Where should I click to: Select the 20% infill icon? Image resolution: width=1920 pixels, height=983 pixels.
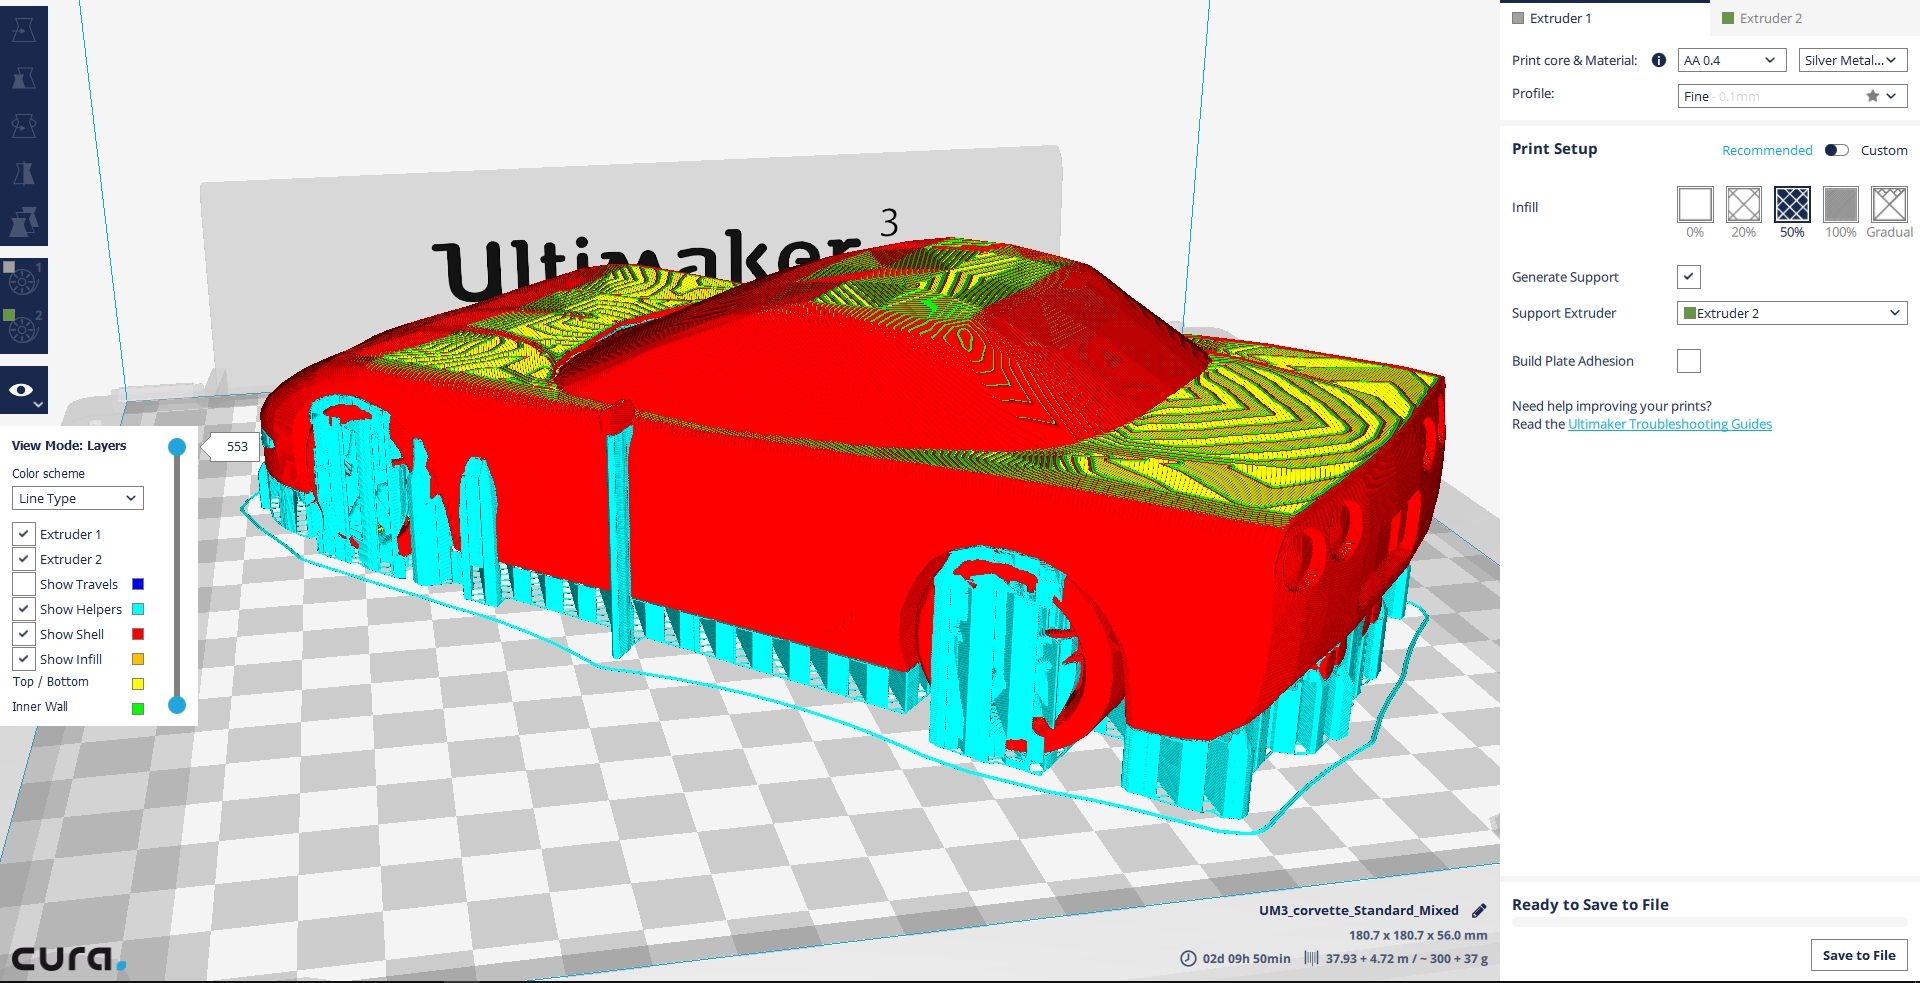click(1744, 204)
